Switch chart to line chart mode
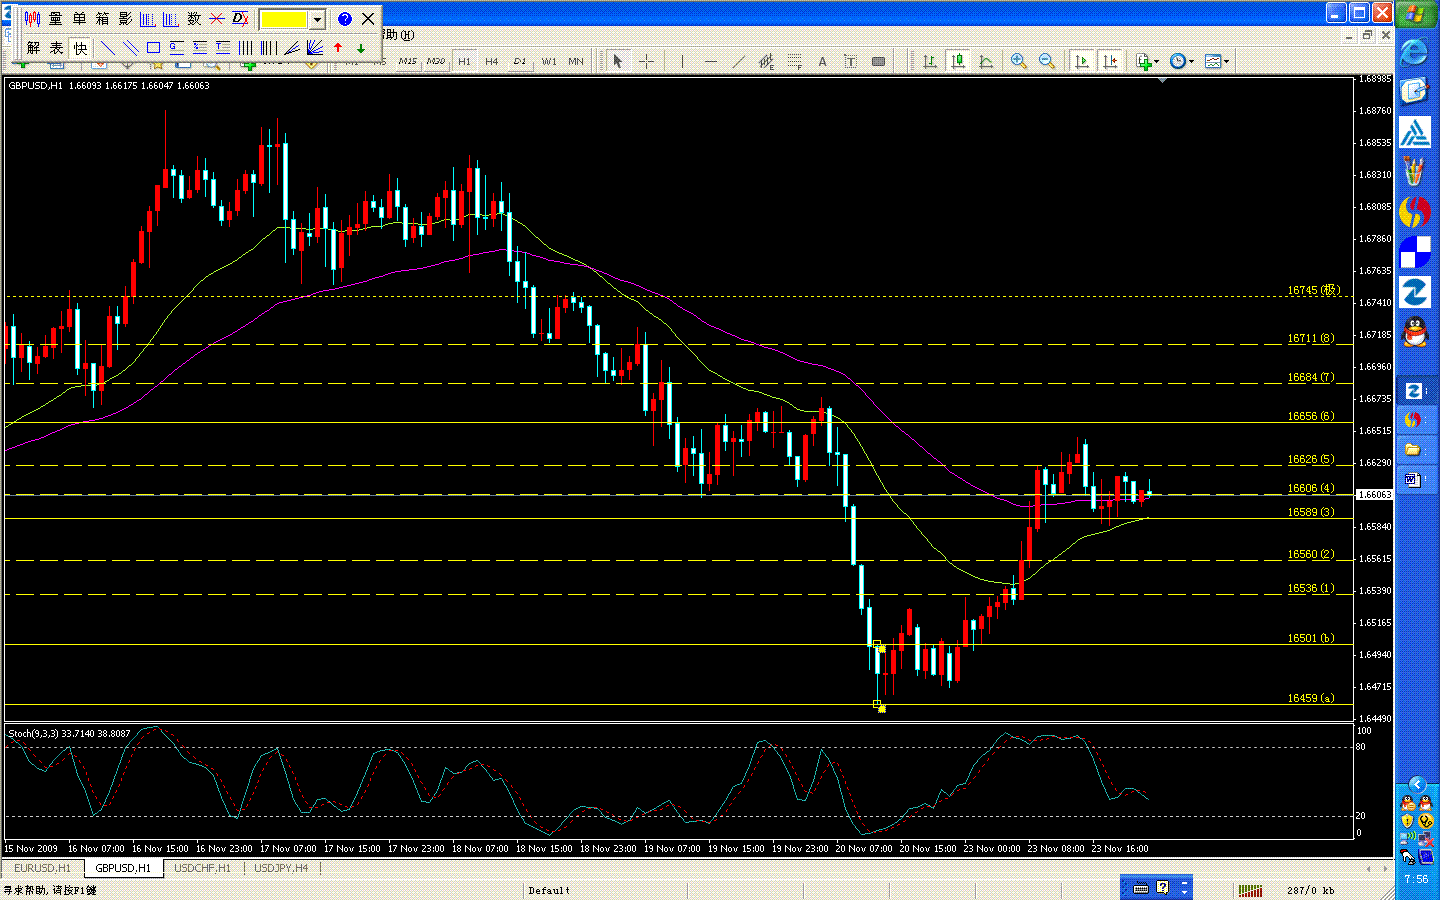 click(986, 62)
